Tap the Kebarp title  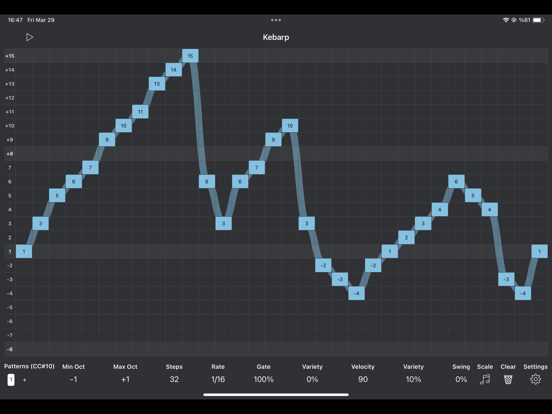(276, 37)
